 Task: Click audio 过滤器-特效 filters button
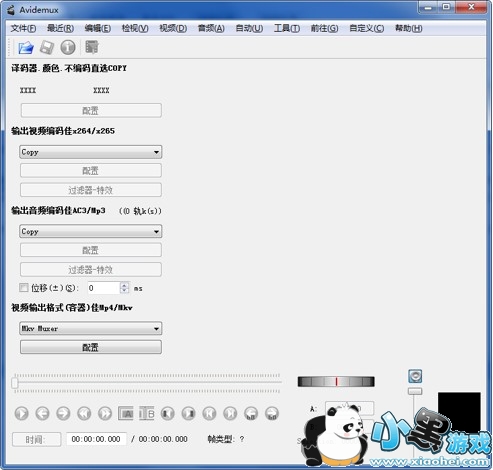pyautogui.click(x=91, y=269)
